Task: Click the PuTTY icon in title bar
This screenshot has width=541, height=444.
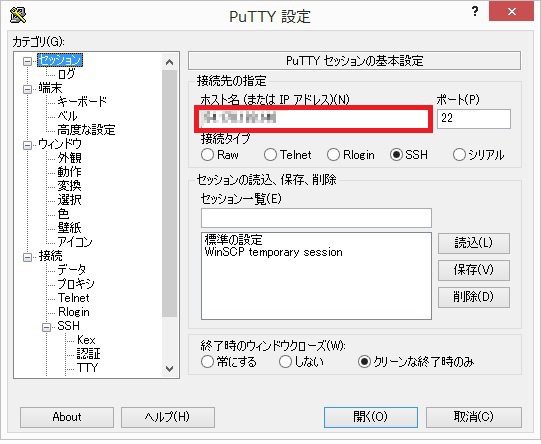Action: pos(18,14)
